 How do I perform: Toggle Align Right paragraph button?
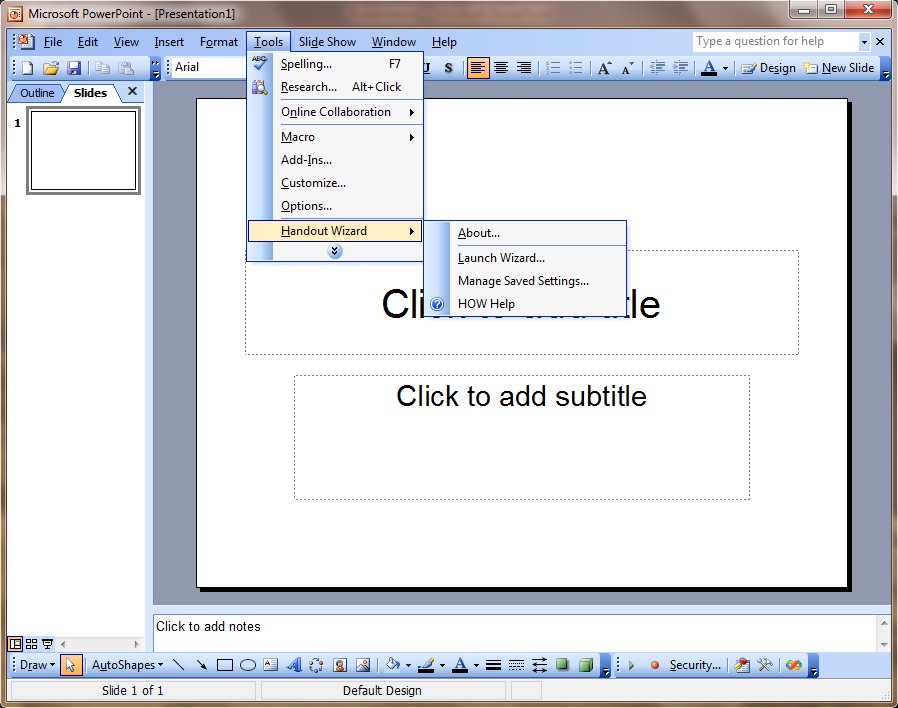coord(524,68)
